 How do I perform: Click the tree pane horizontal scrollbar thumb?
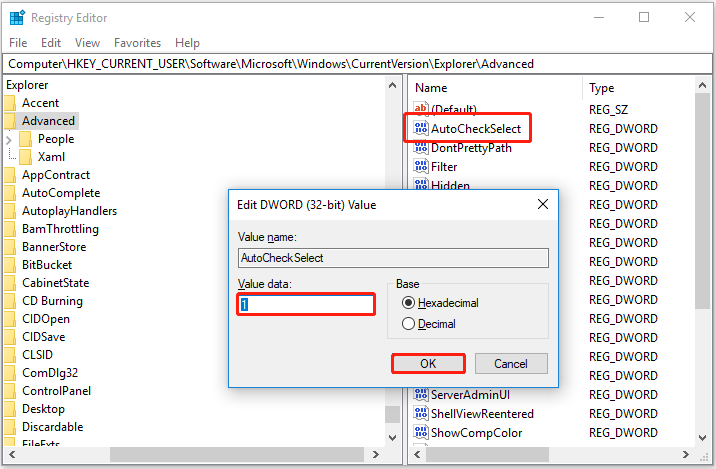click(237, 454)
